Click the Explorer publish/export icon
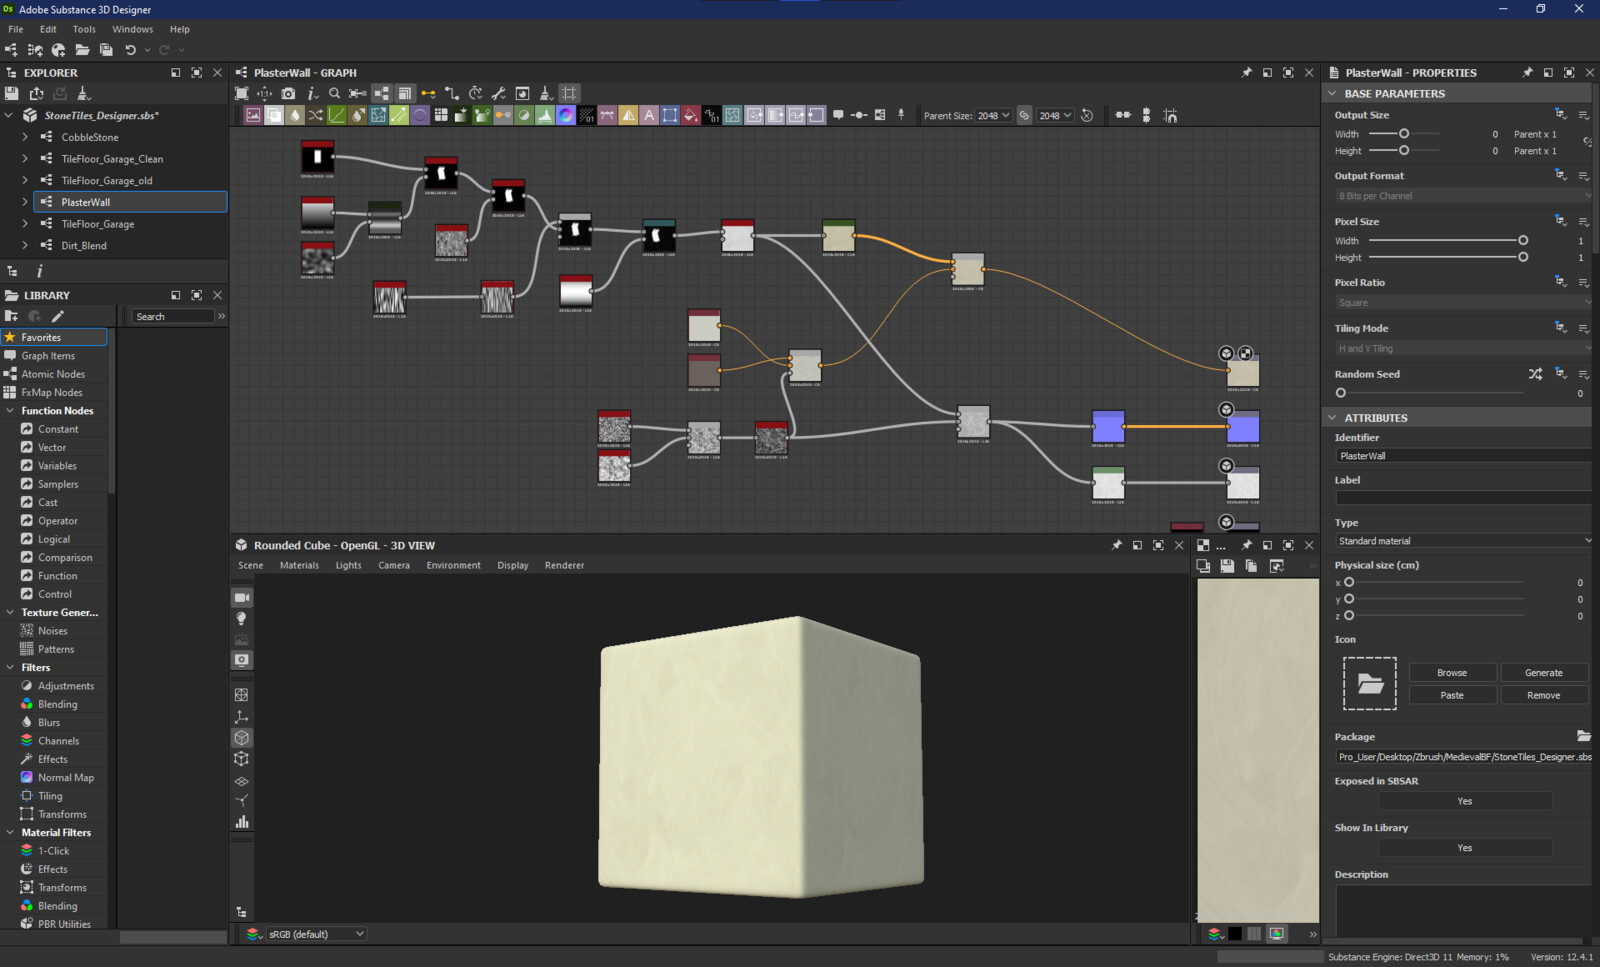 click(x=36, y=93)
